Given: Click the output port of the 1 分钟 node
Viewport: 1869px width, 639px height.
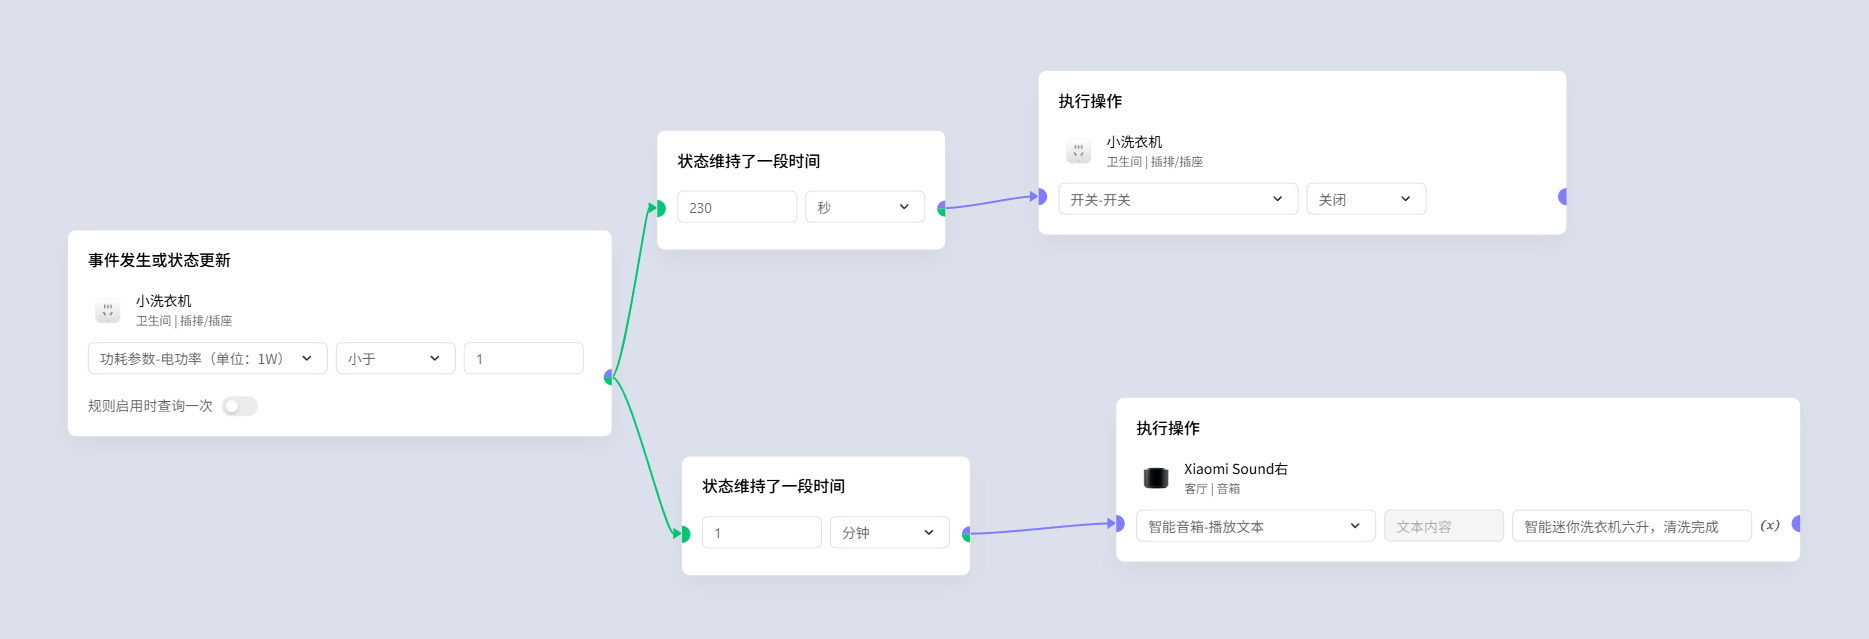Looking at the screenshot, I should [x=967, y=534].
